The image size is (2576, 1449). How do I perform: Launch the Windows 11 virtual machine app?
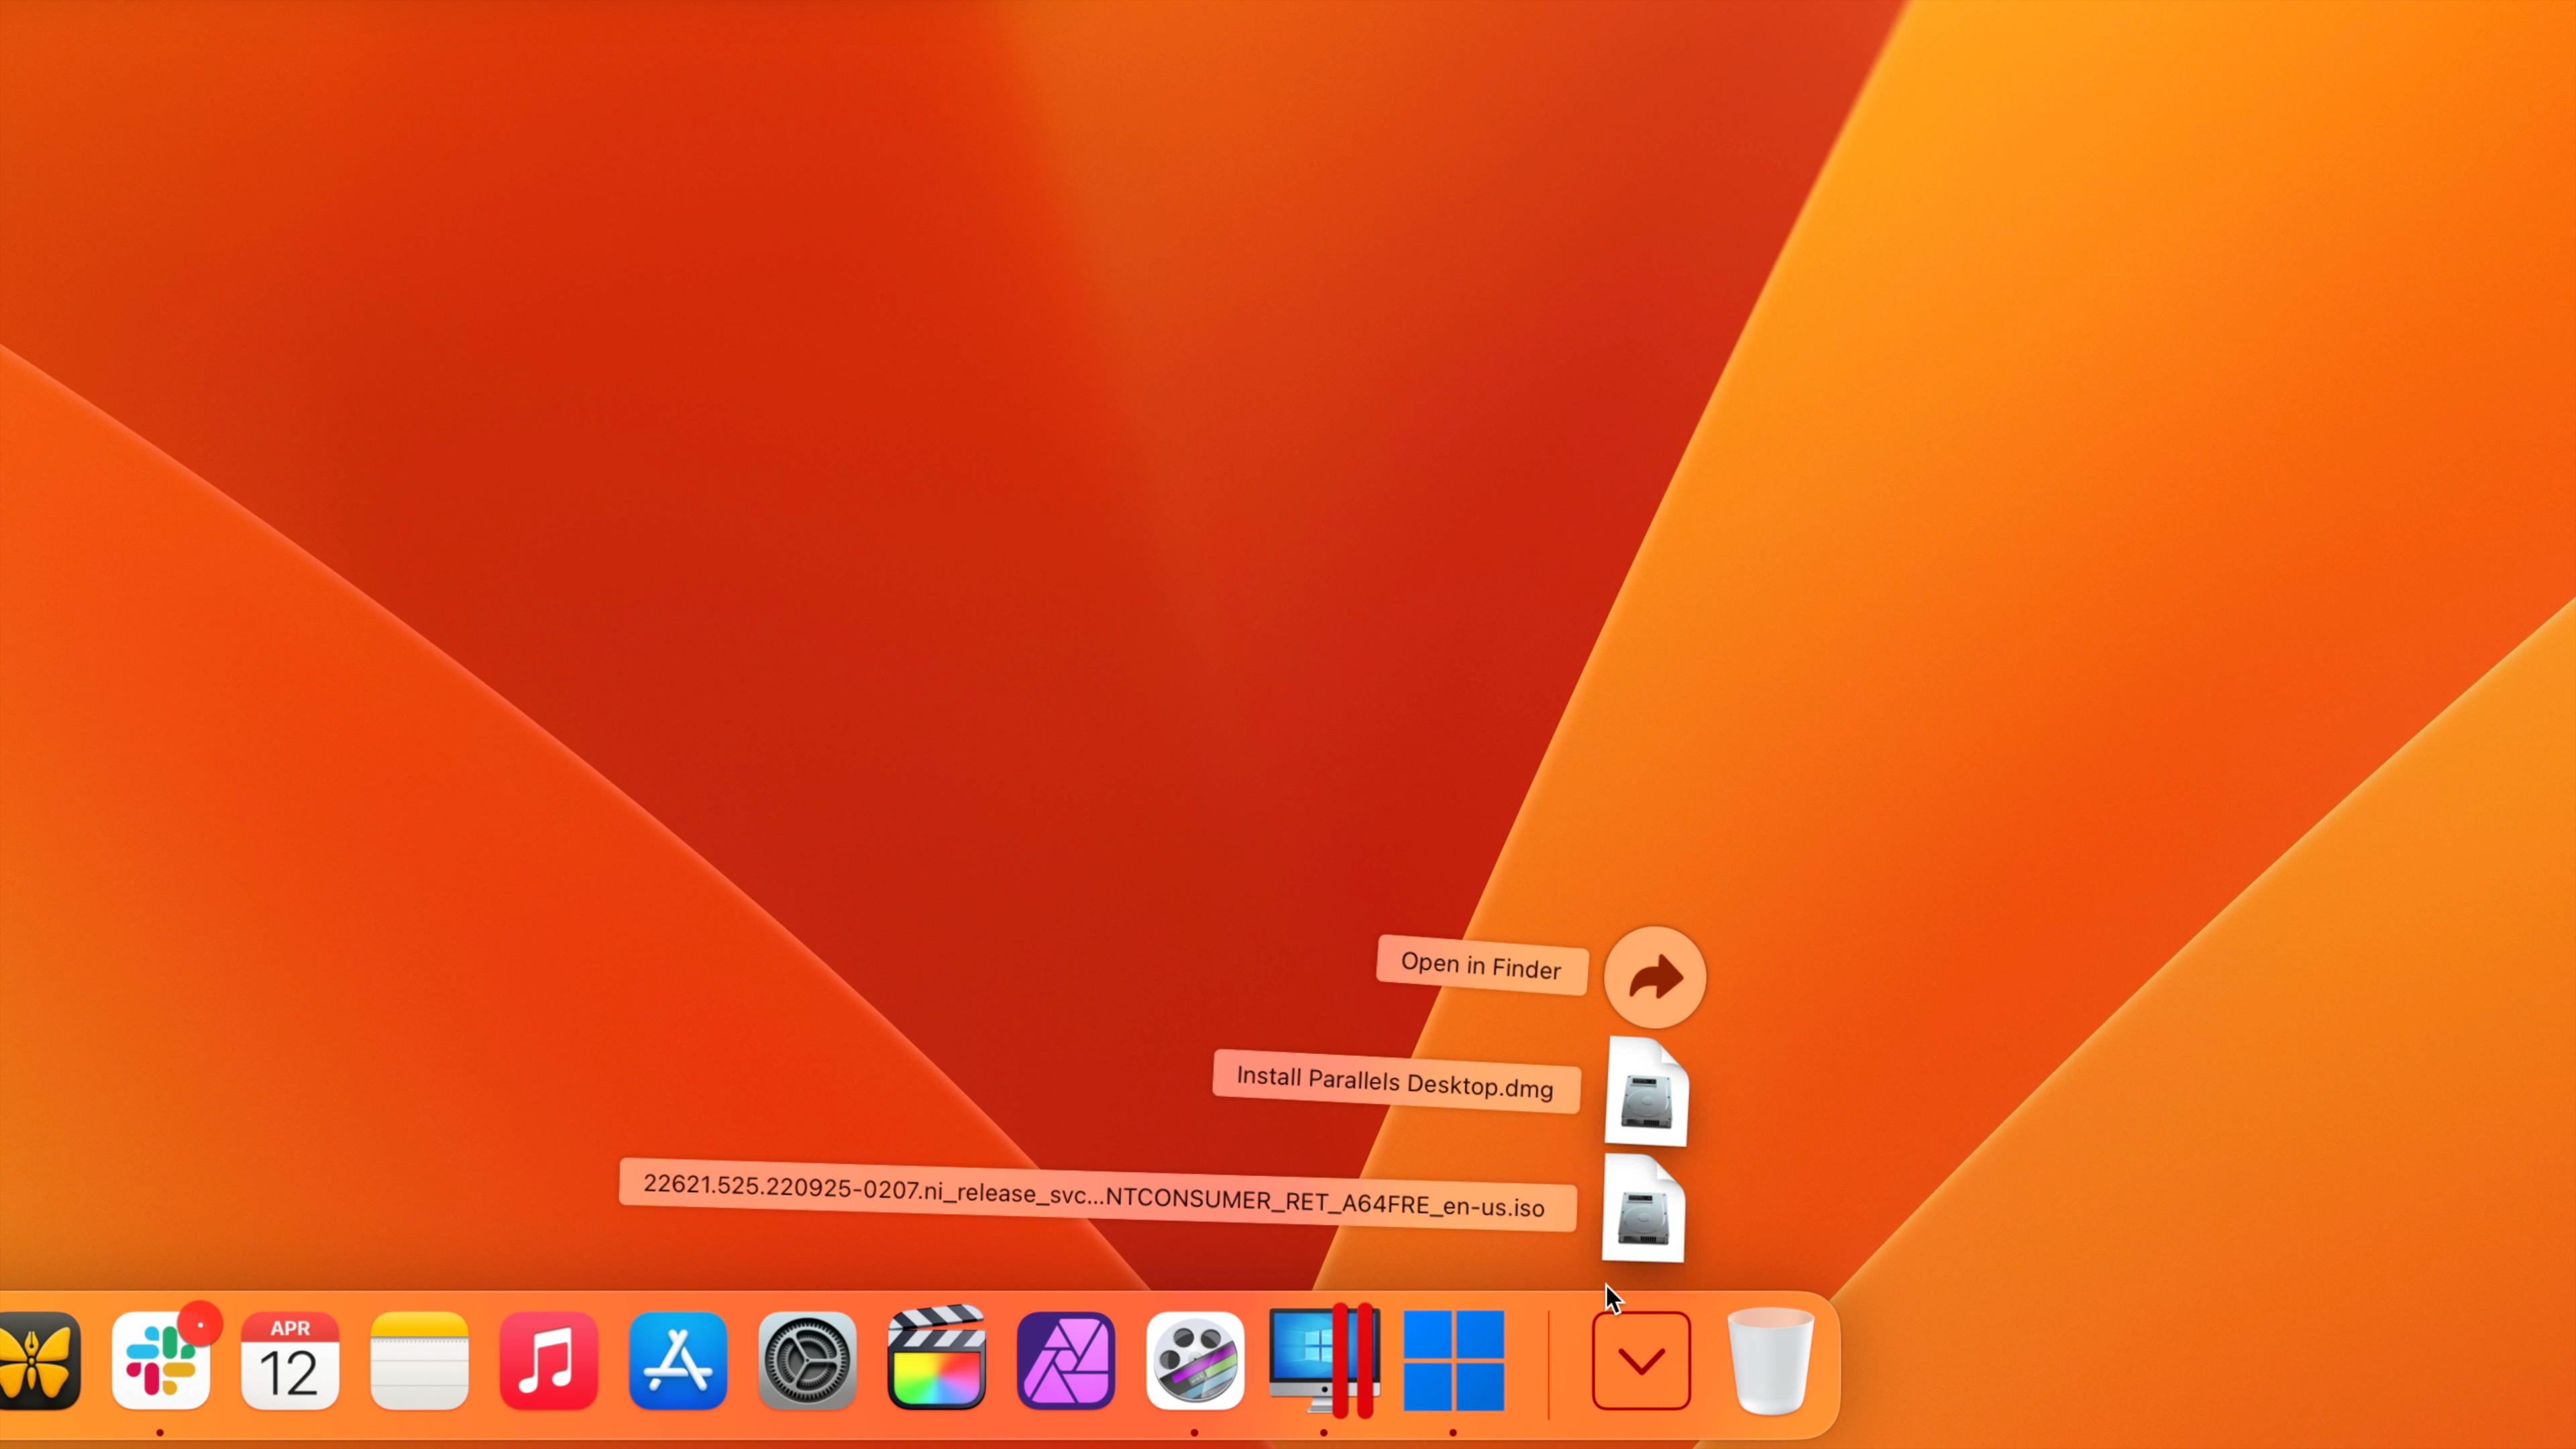point(1453,1361)
